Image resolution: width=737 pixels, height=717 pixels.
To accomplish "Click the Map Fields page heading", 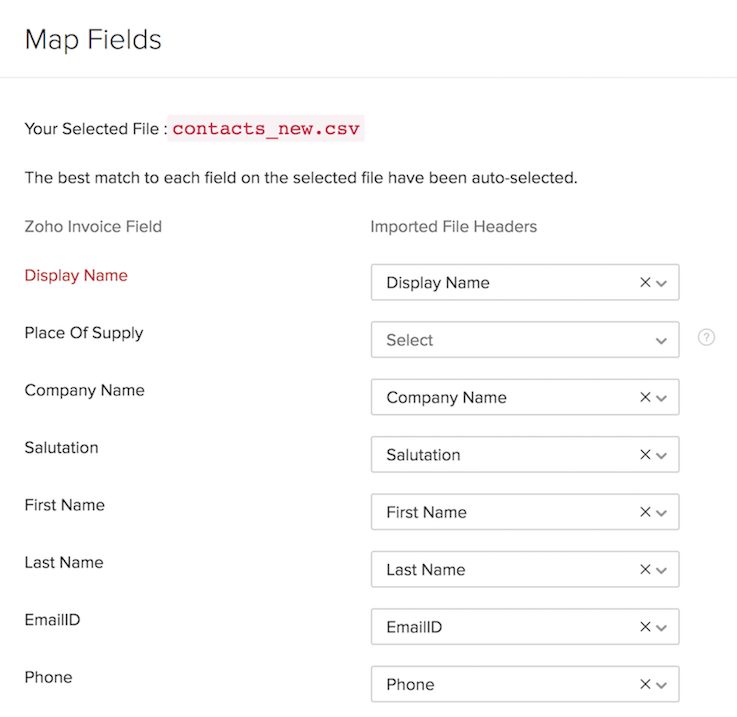I will [93, 40].
